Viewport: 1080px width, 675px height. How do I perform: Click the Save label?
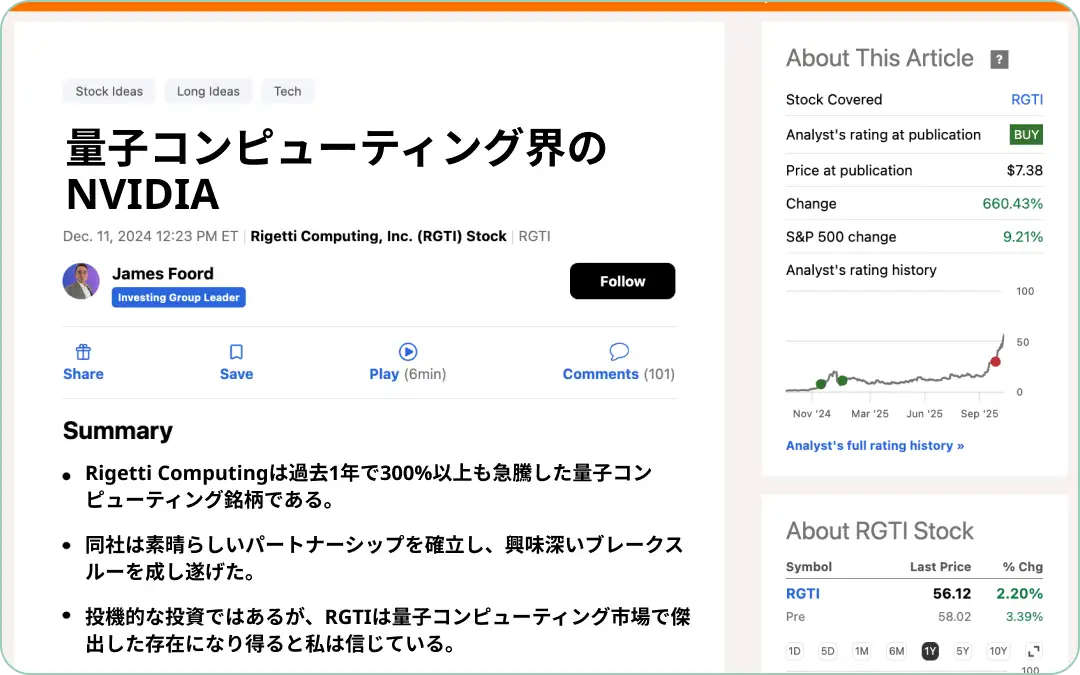point(236,374)
